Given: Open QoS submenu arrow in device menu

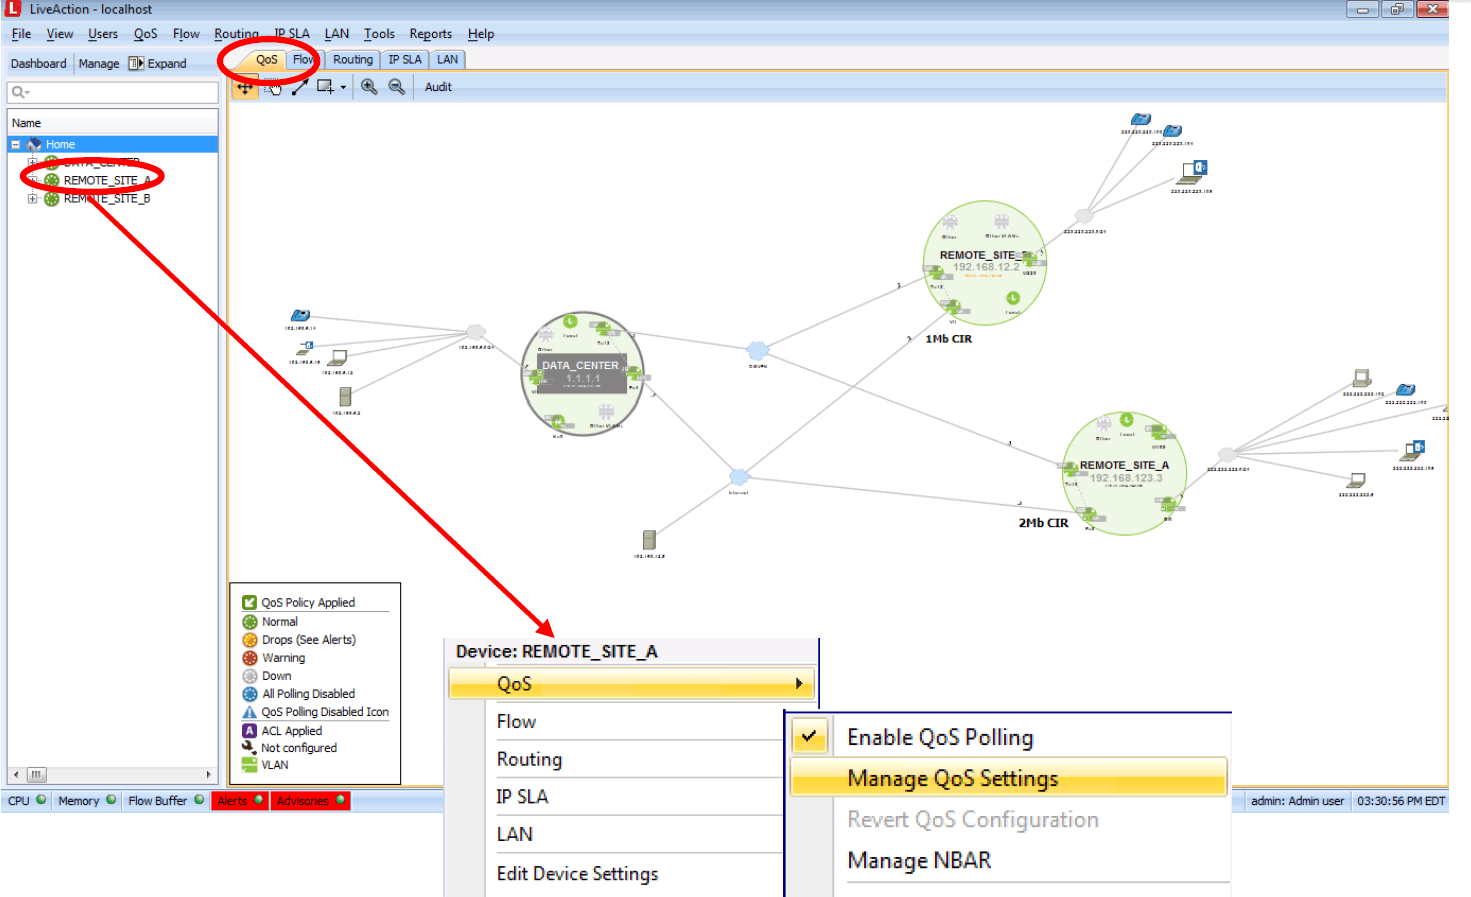Looking at the screenshot, I should coord(799,684).
